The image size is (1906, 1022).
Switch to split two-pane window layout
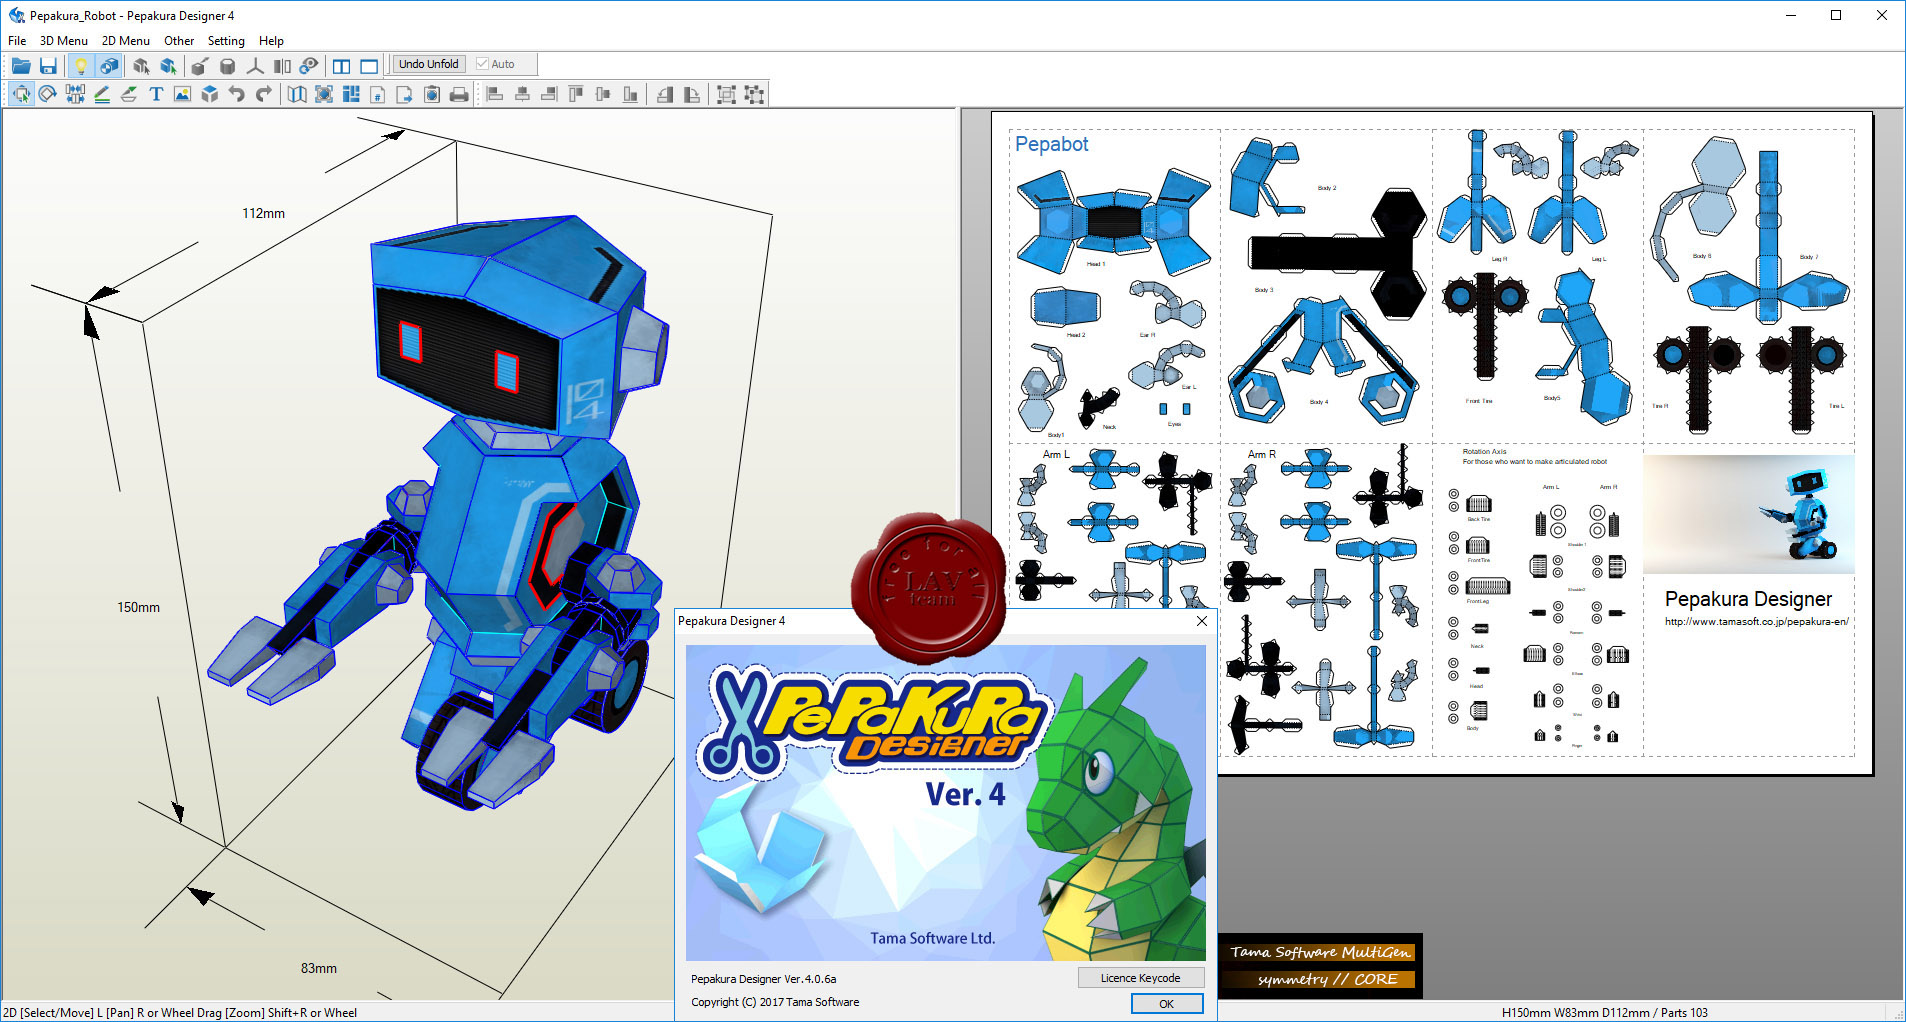[342, 66]
